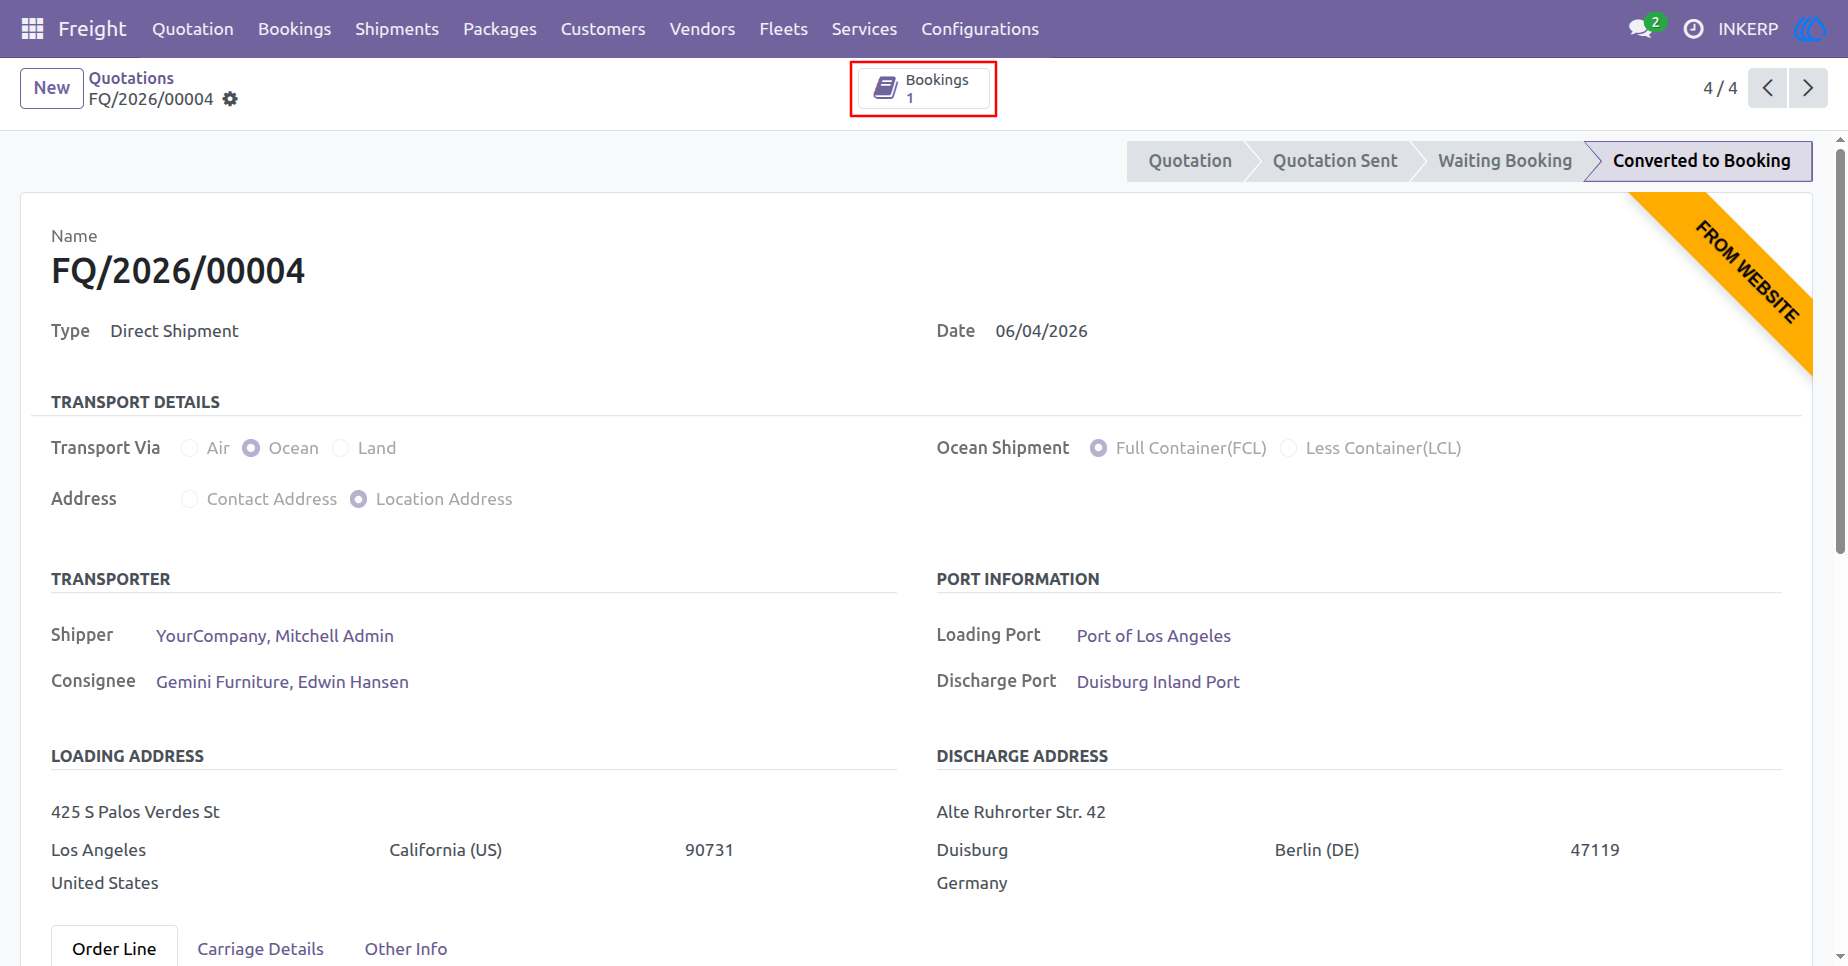This screenshot has height=966, width=1848.
Task: Select the Air transport radio button
Action: point(189,448)
